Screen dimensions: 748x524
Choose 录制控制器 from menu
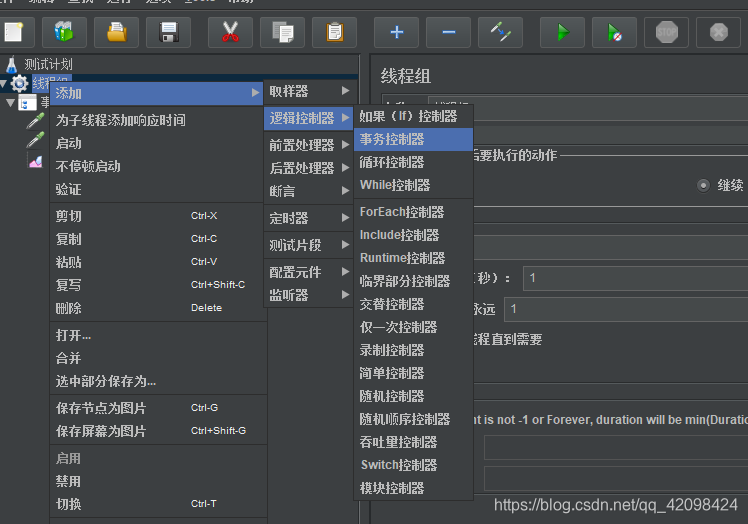[x=413, y=350]
